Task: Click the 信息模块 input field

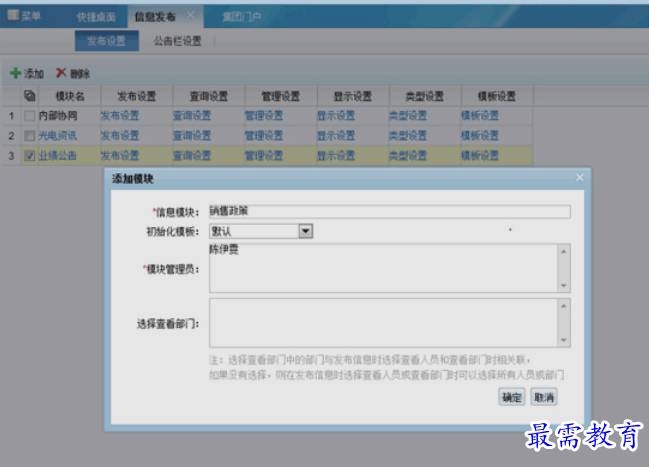Action: (x=389, y=211)
